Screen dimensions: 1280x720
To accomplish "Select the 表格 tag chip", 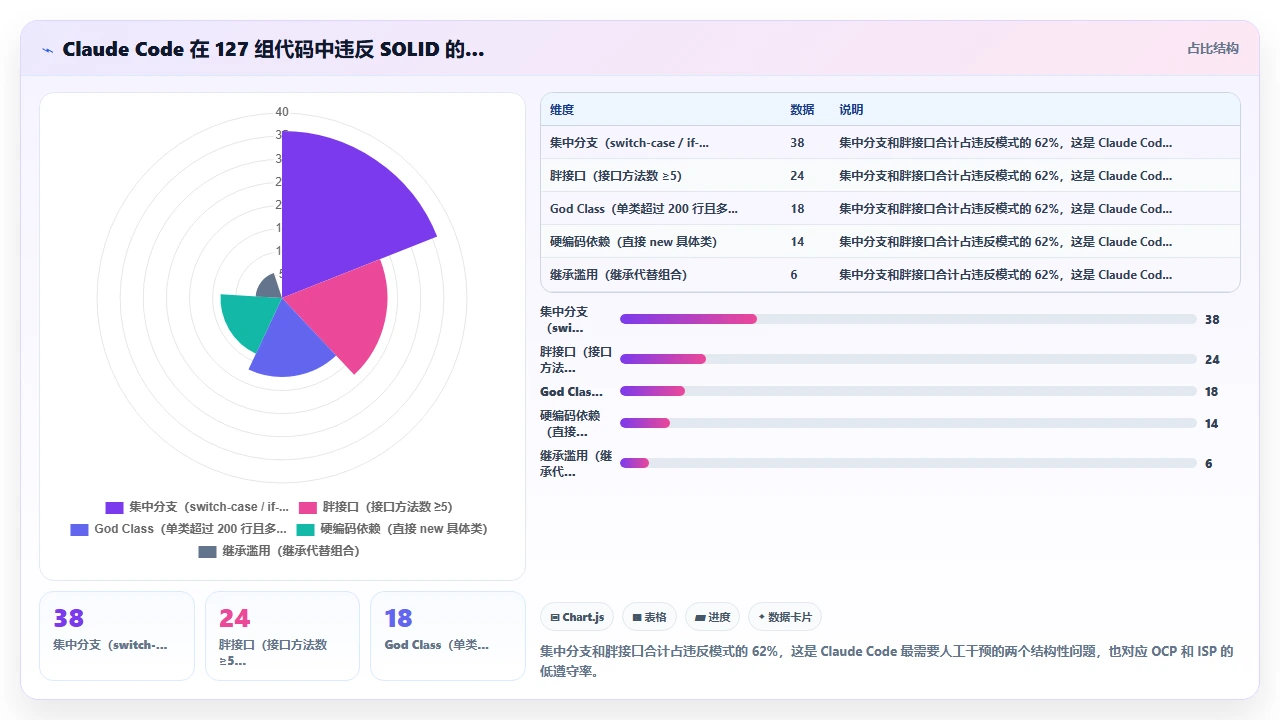I will tap(650, 617).
